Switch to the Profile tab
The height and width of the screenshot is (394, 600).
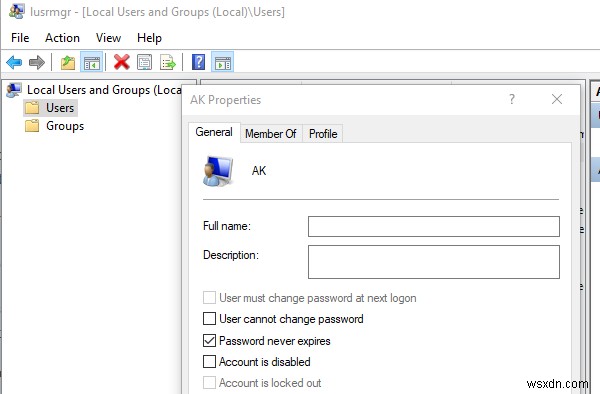[x=323, y=134]
